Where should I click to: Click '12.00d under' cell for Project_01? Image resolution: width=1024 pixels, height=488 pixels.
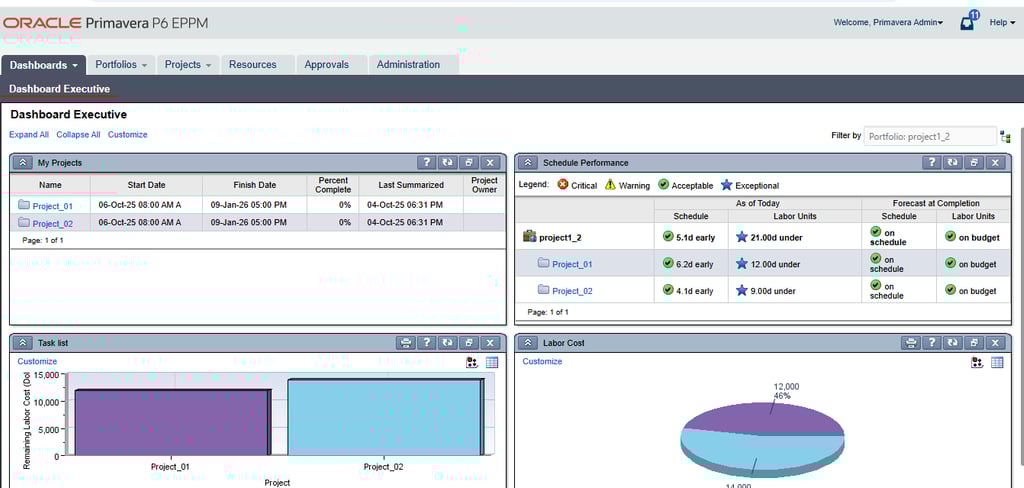coord(795,265)
